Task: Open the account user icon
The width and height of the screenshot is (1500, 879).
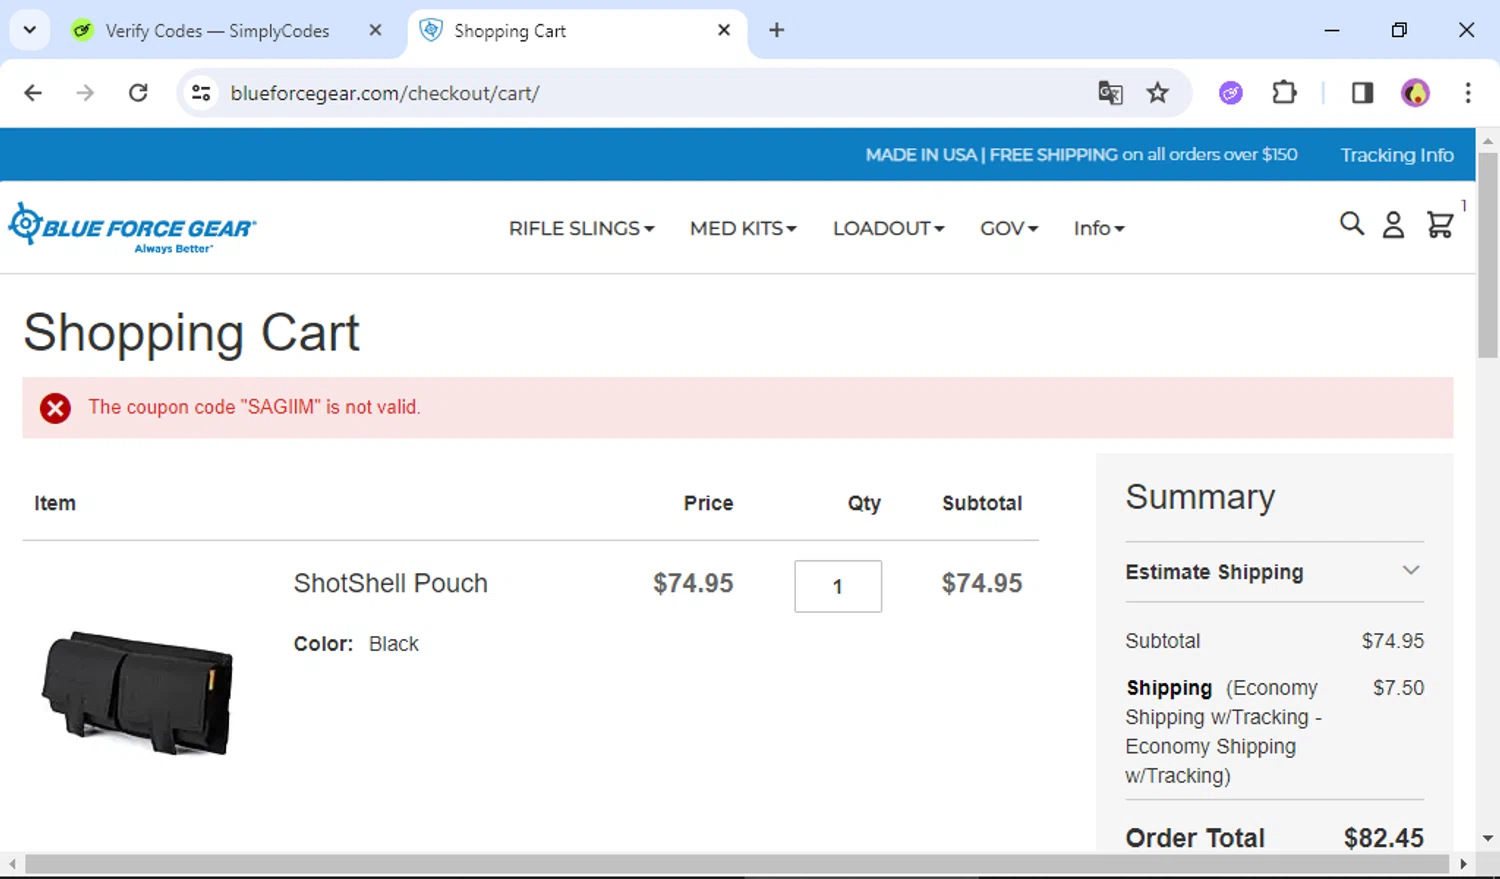Action: [x=1393, y=225]
